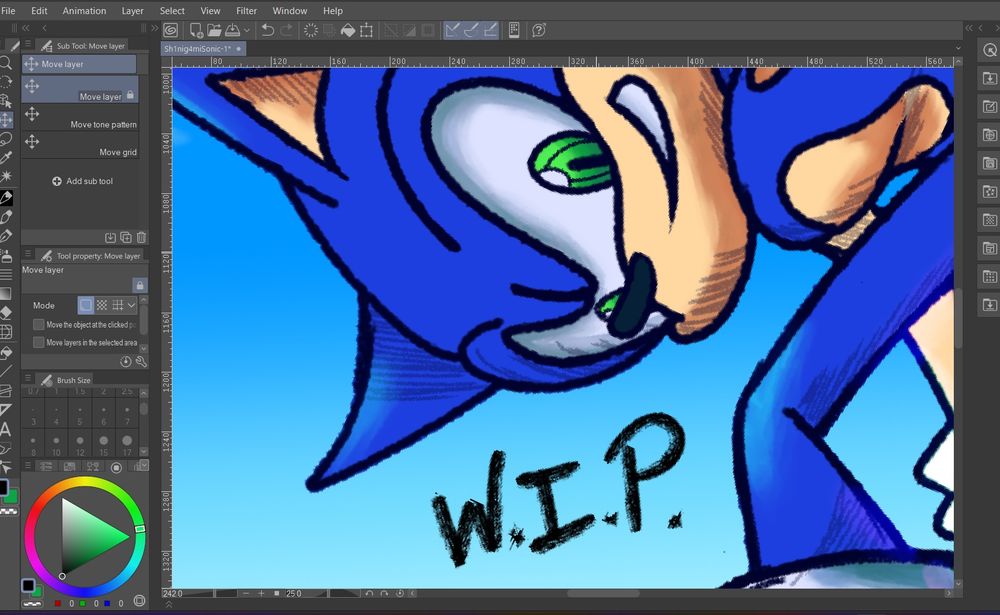Select the Gradient tool
Viewport: 1000px width, 615px height.
5,294
